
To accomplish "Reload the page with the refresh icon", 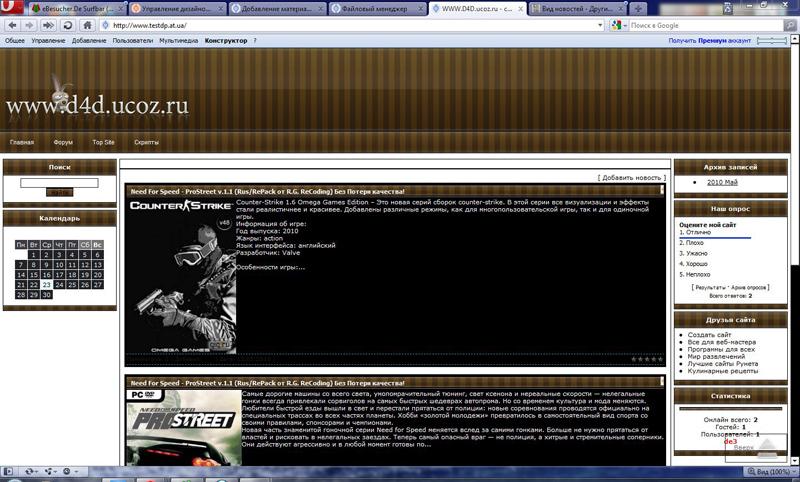I will (67, 25).
